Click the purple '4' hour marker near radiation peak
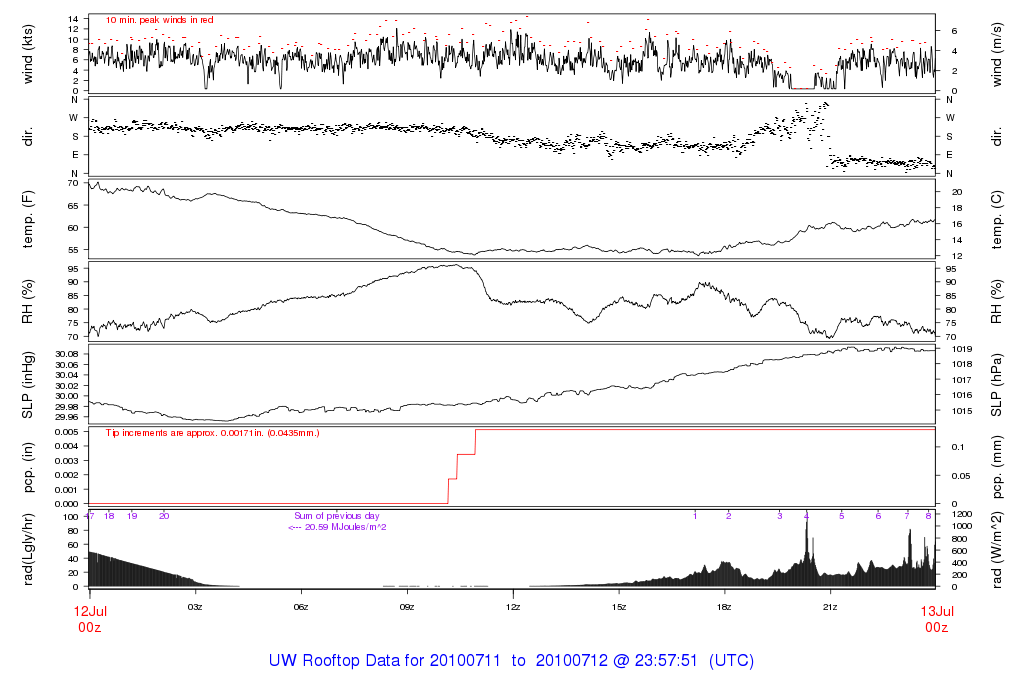The width and height of the screenshot is (1024, 700). click(x=807, y=516)
